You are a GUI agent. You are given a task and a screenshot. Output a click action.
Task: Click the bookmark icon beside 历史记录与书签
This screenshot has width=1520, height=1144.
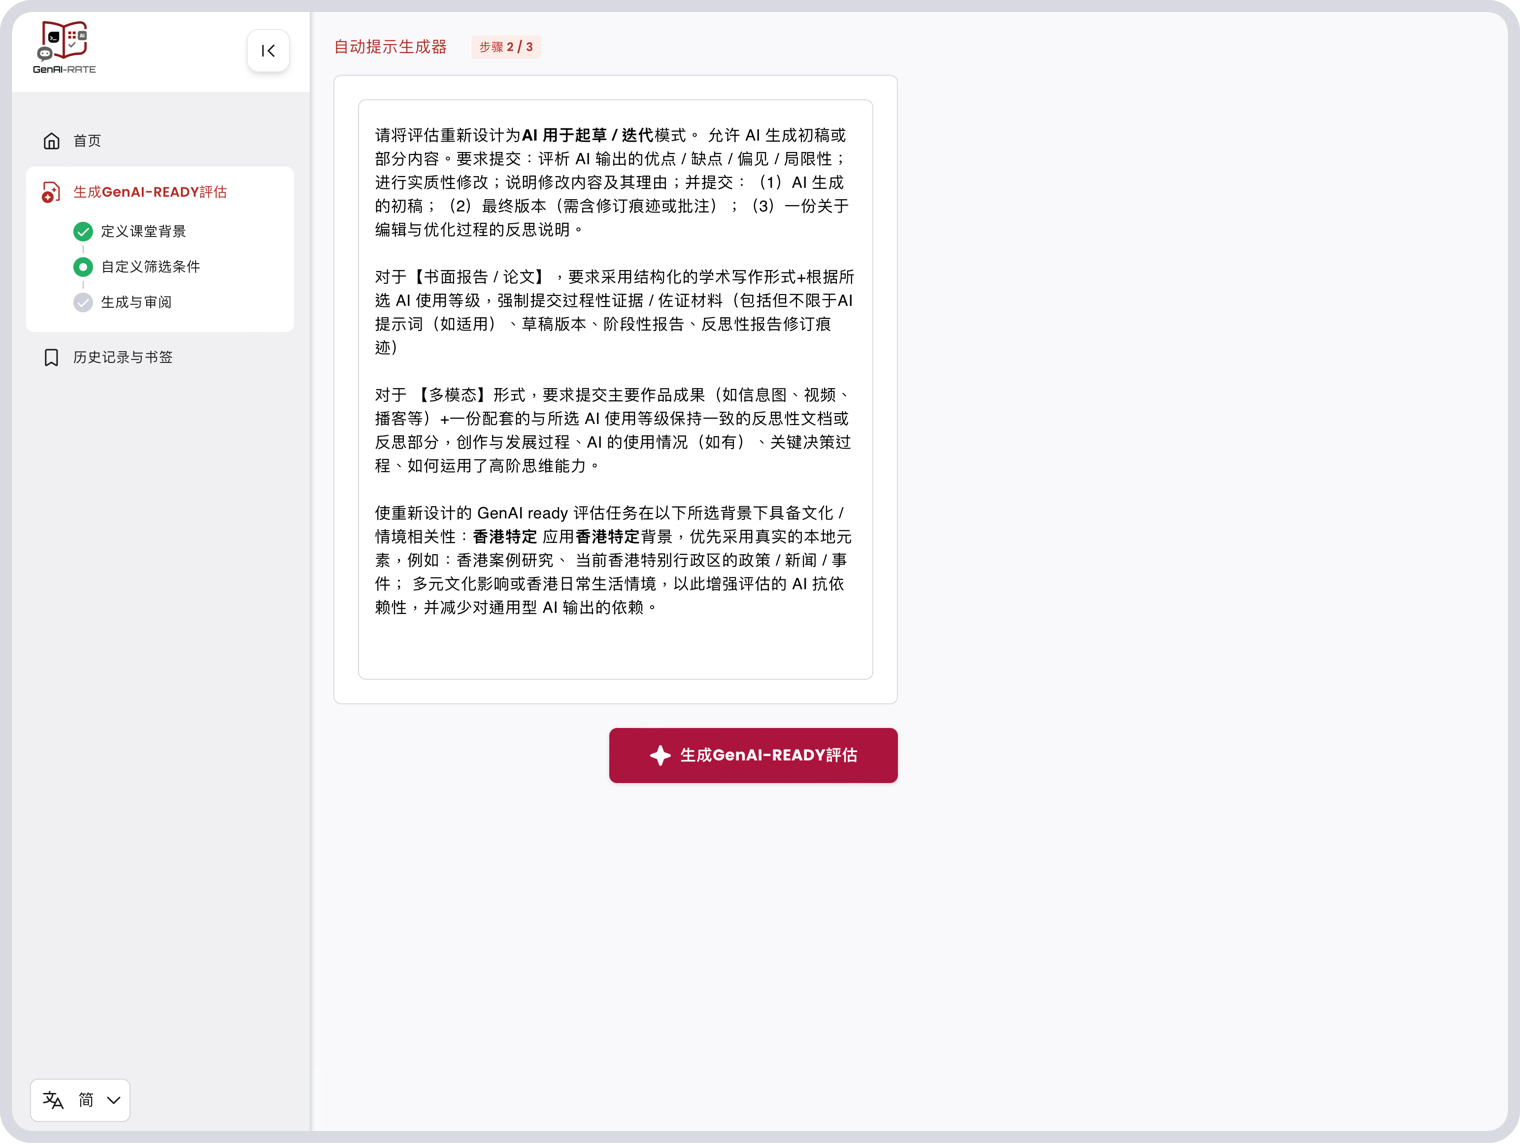pos(52,357)
